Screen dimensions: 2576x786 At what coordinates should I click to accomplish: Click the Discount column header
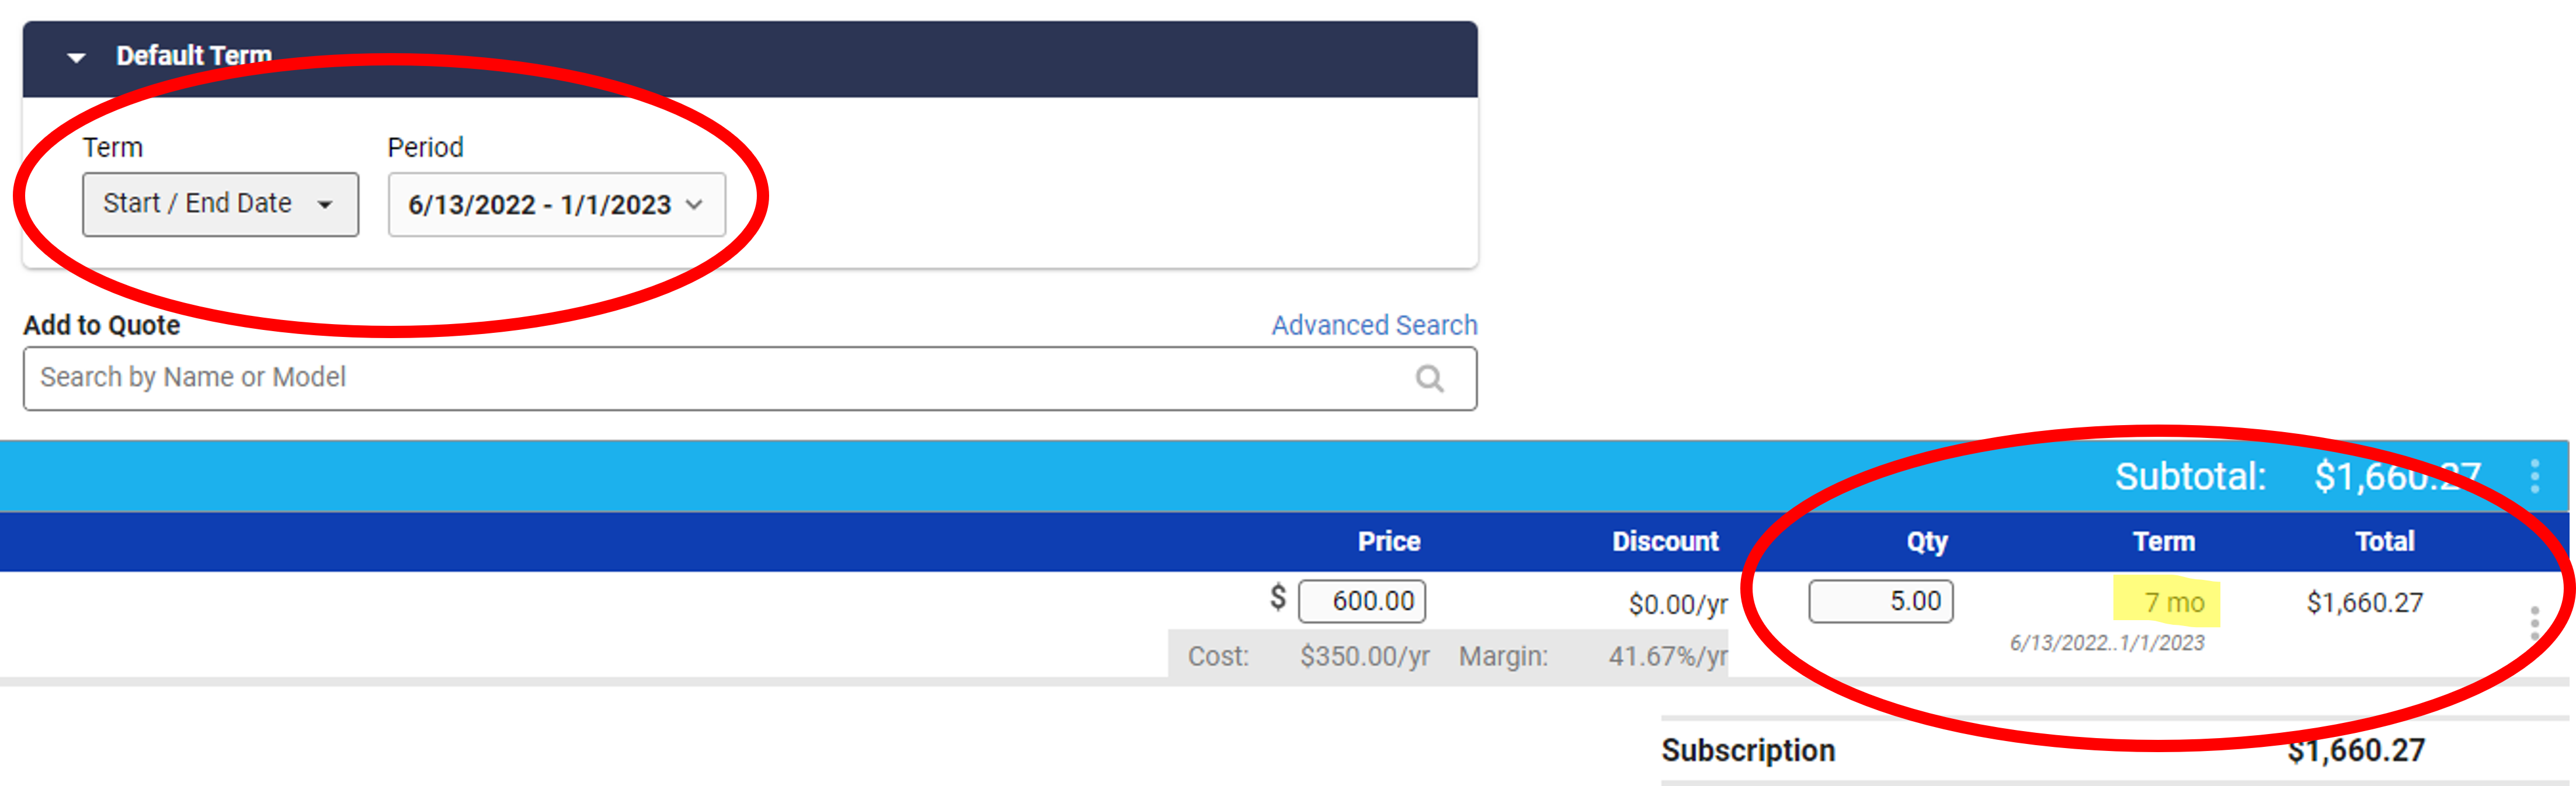click(x=1665, y=541)
